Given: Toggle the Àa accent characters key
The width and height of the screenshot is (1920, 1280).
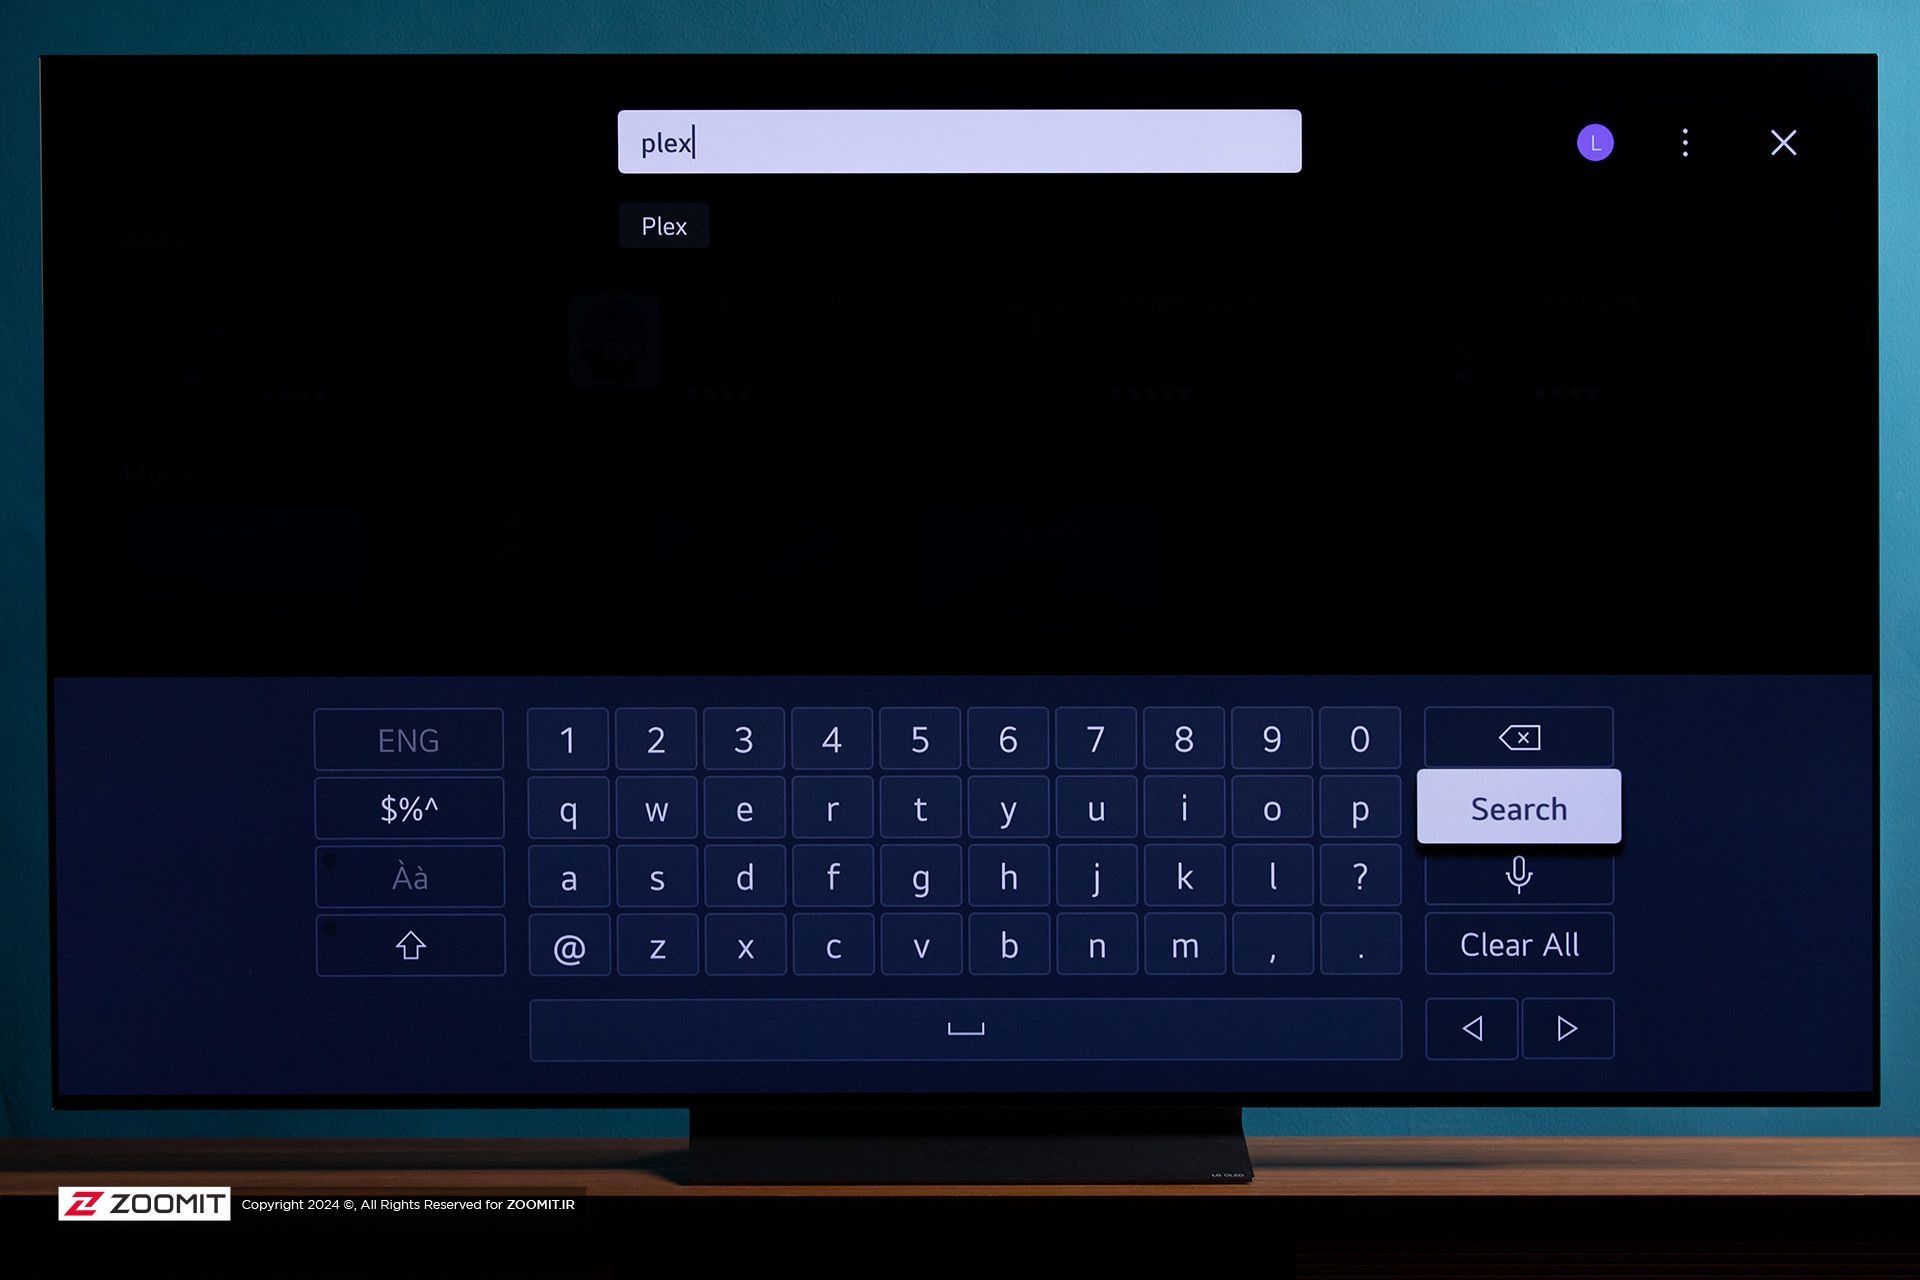Looking at the screenshot, I should [409, 876].
